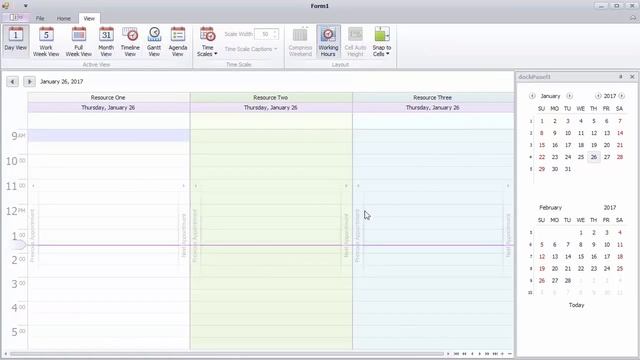Open the application menu button
640x360 pixels.
point(16,18)
